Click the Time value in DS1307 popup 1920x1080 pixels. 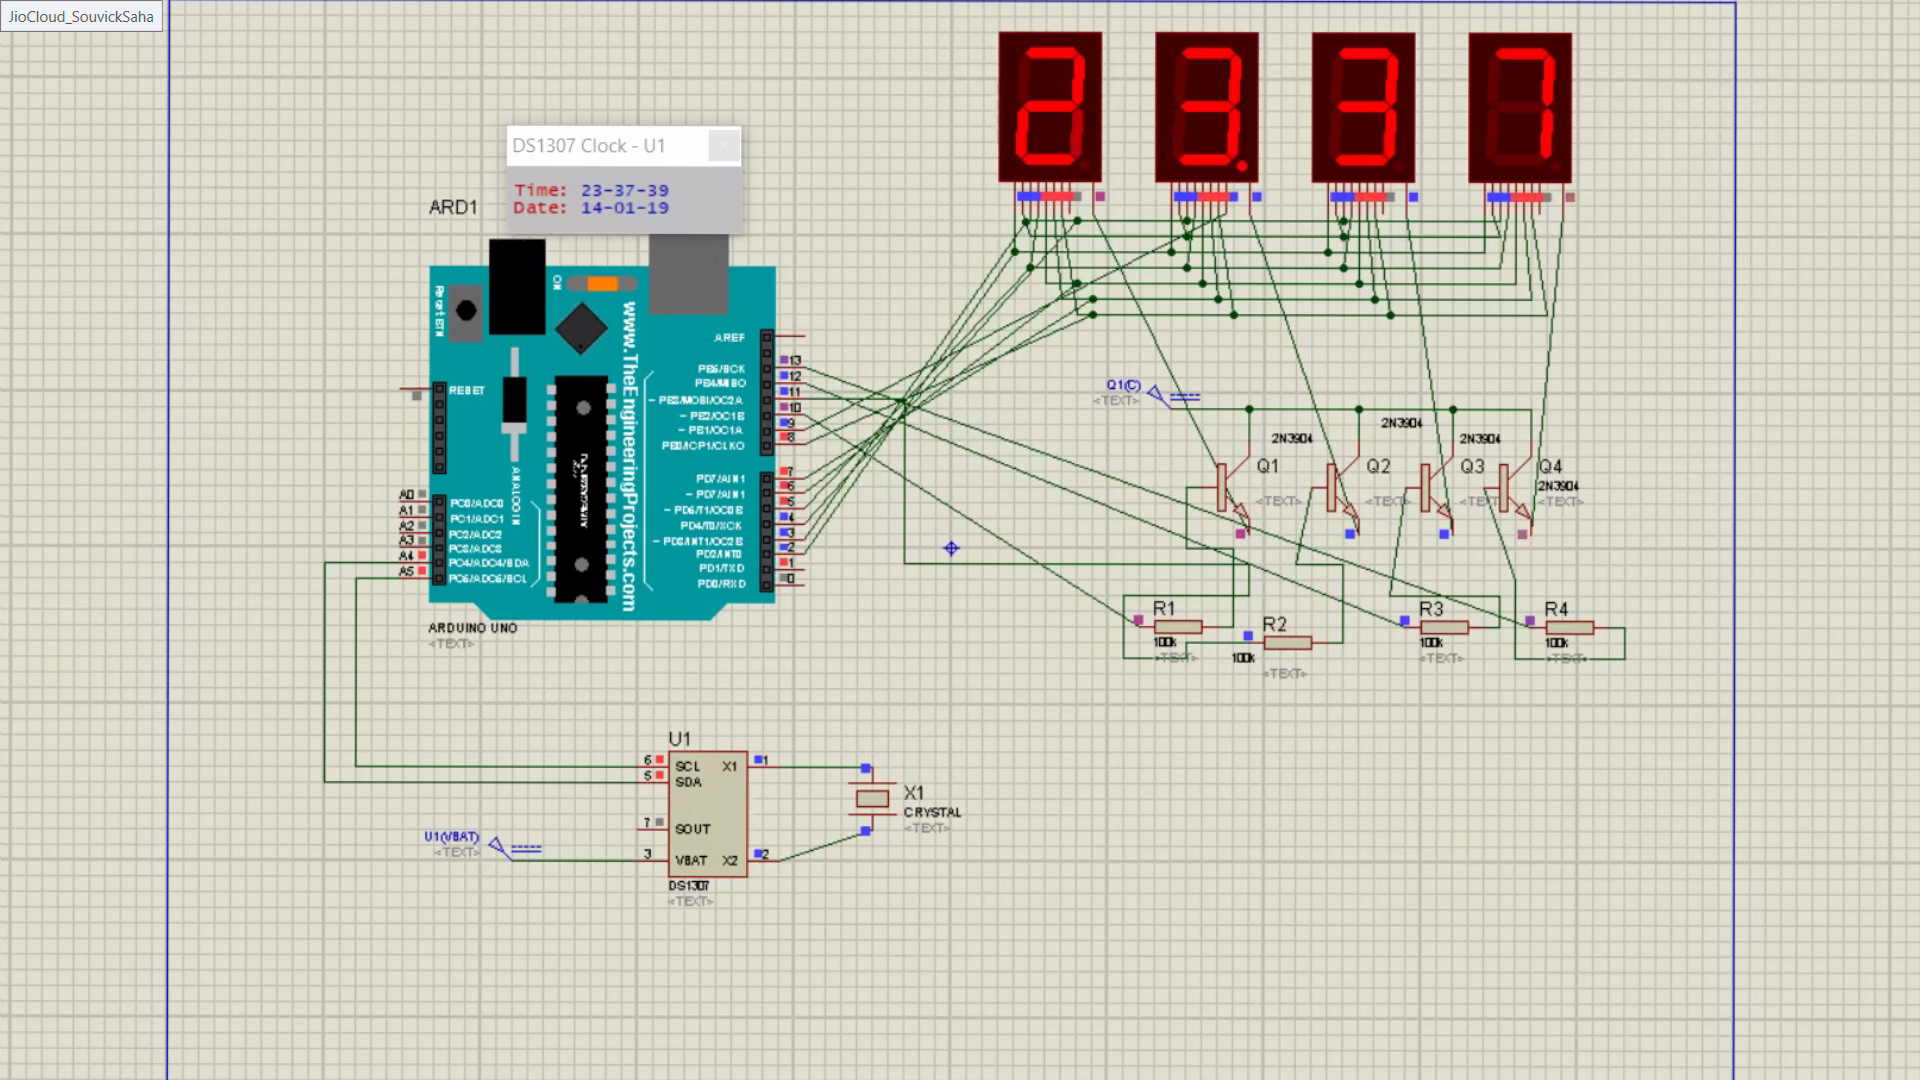tap(624, 190)
